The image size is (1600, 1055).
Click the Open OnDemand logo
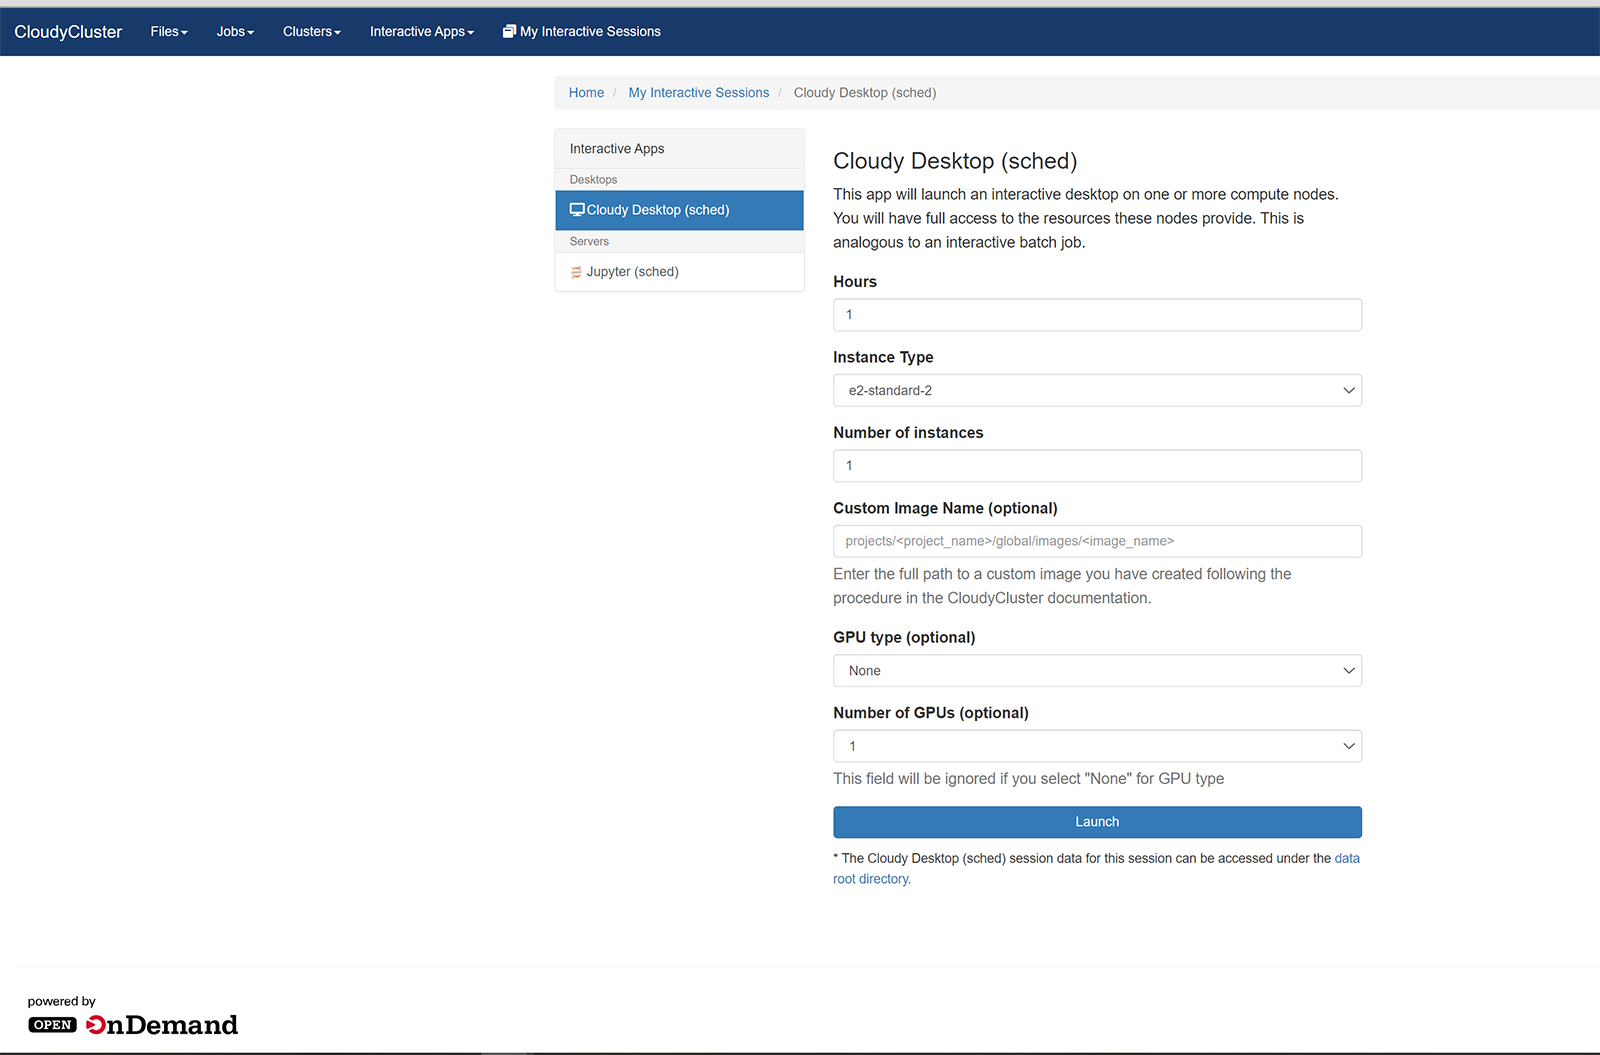(133, 1025)
